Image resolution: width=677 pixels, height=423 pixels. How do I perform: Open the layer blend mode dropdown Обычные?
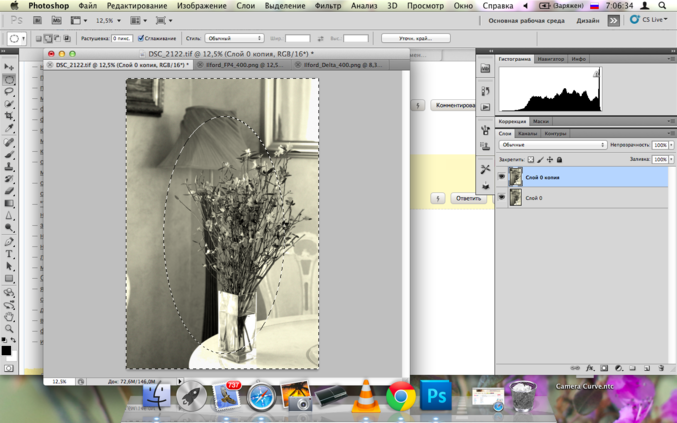(x=553, y=145)
